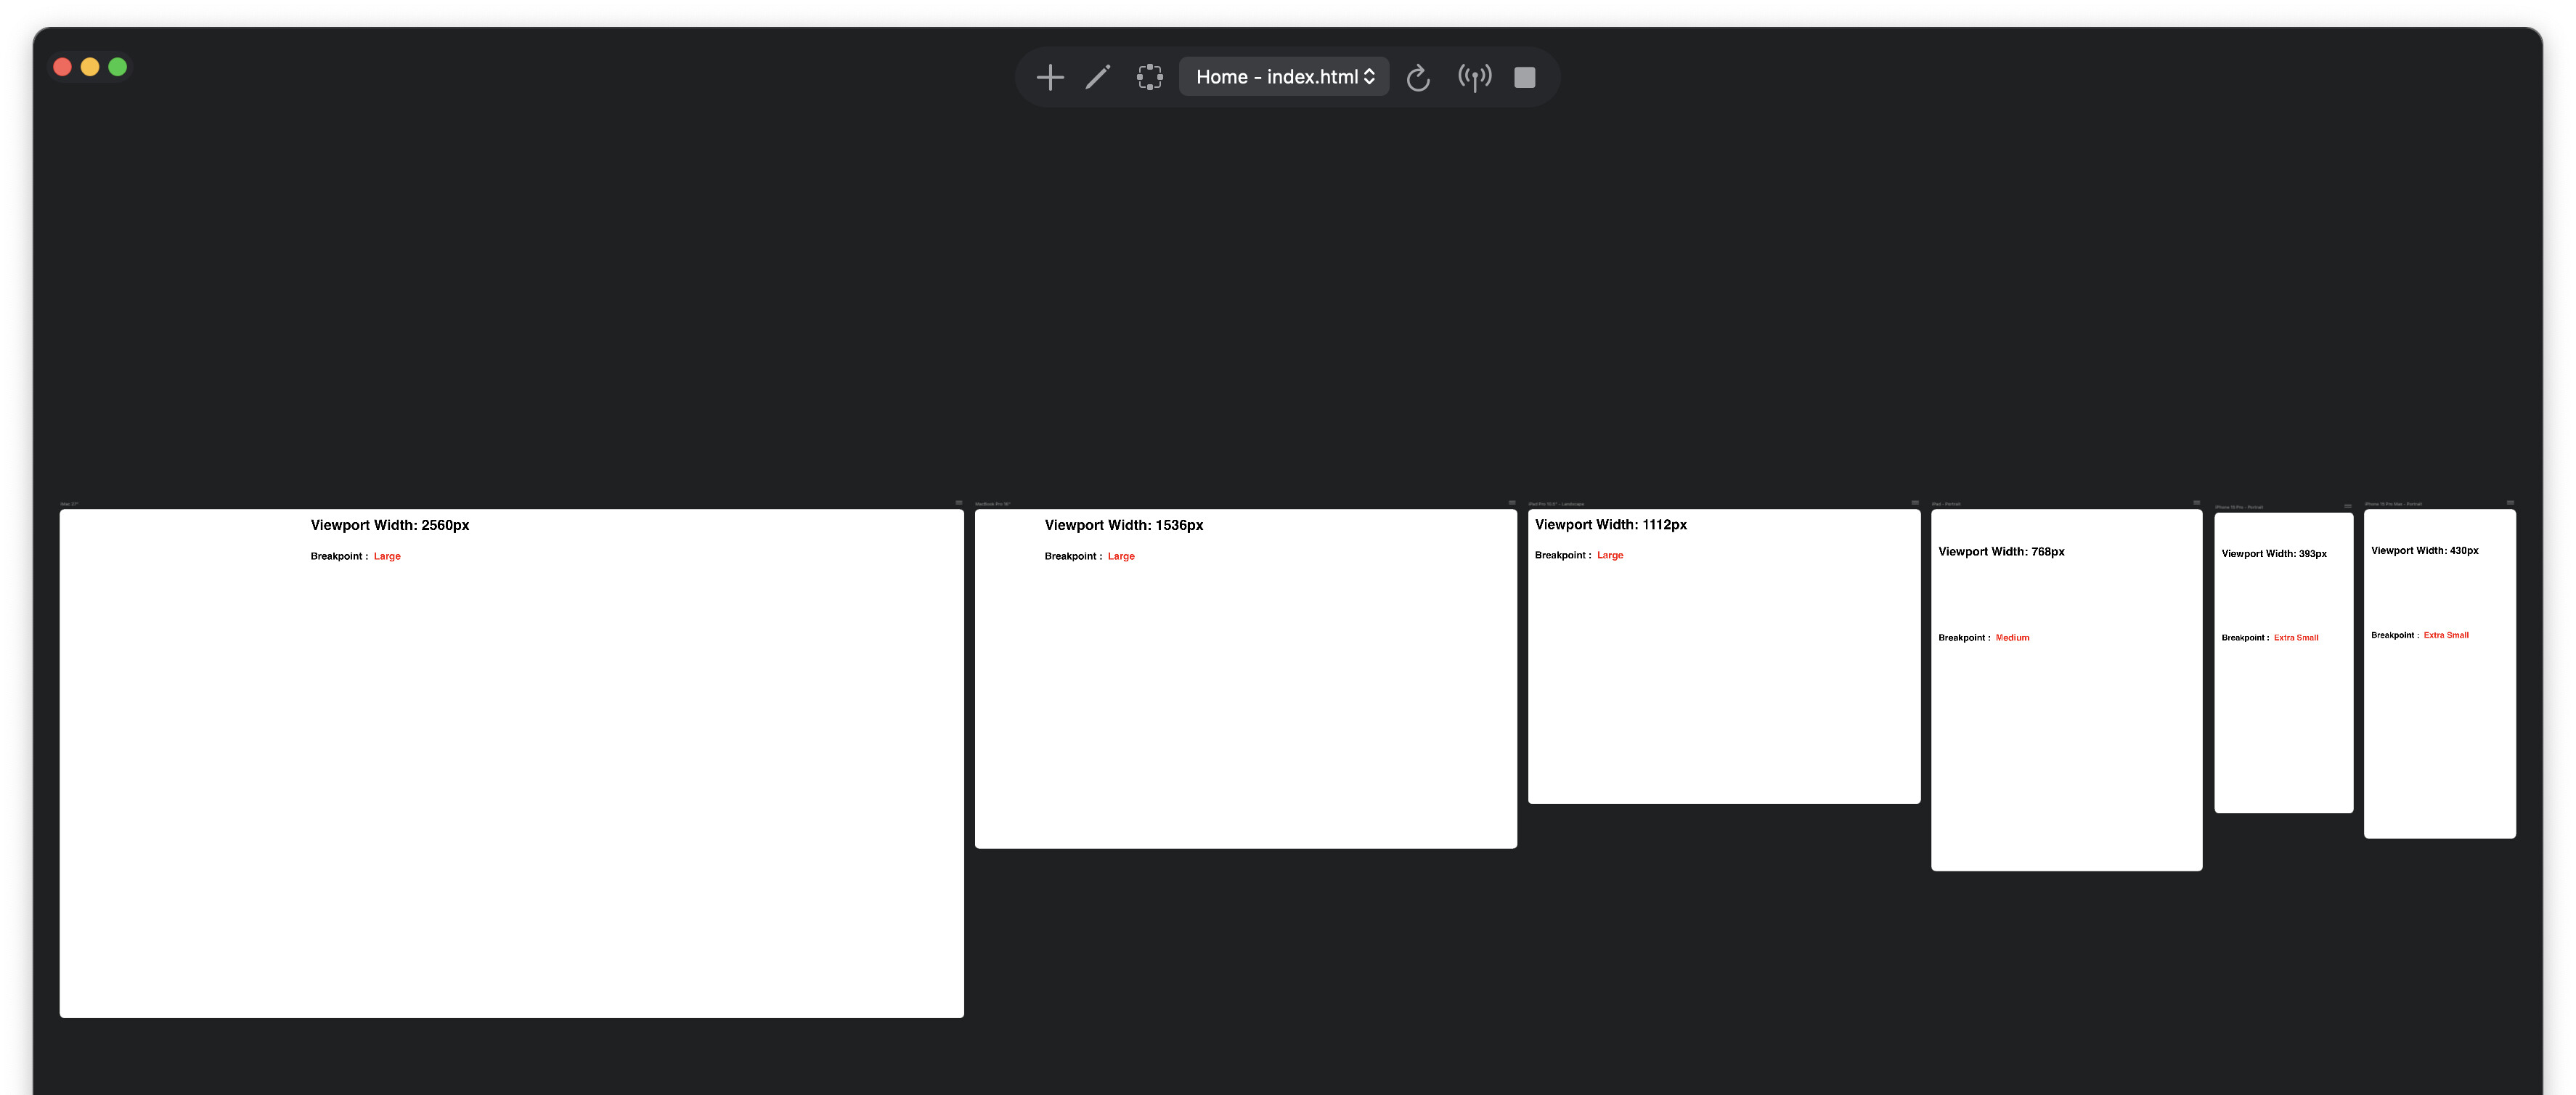Viewport: 2576px width, 1095px height.
Task: Reload the page with refresh icon
Action: click(x=1417, y=77)
